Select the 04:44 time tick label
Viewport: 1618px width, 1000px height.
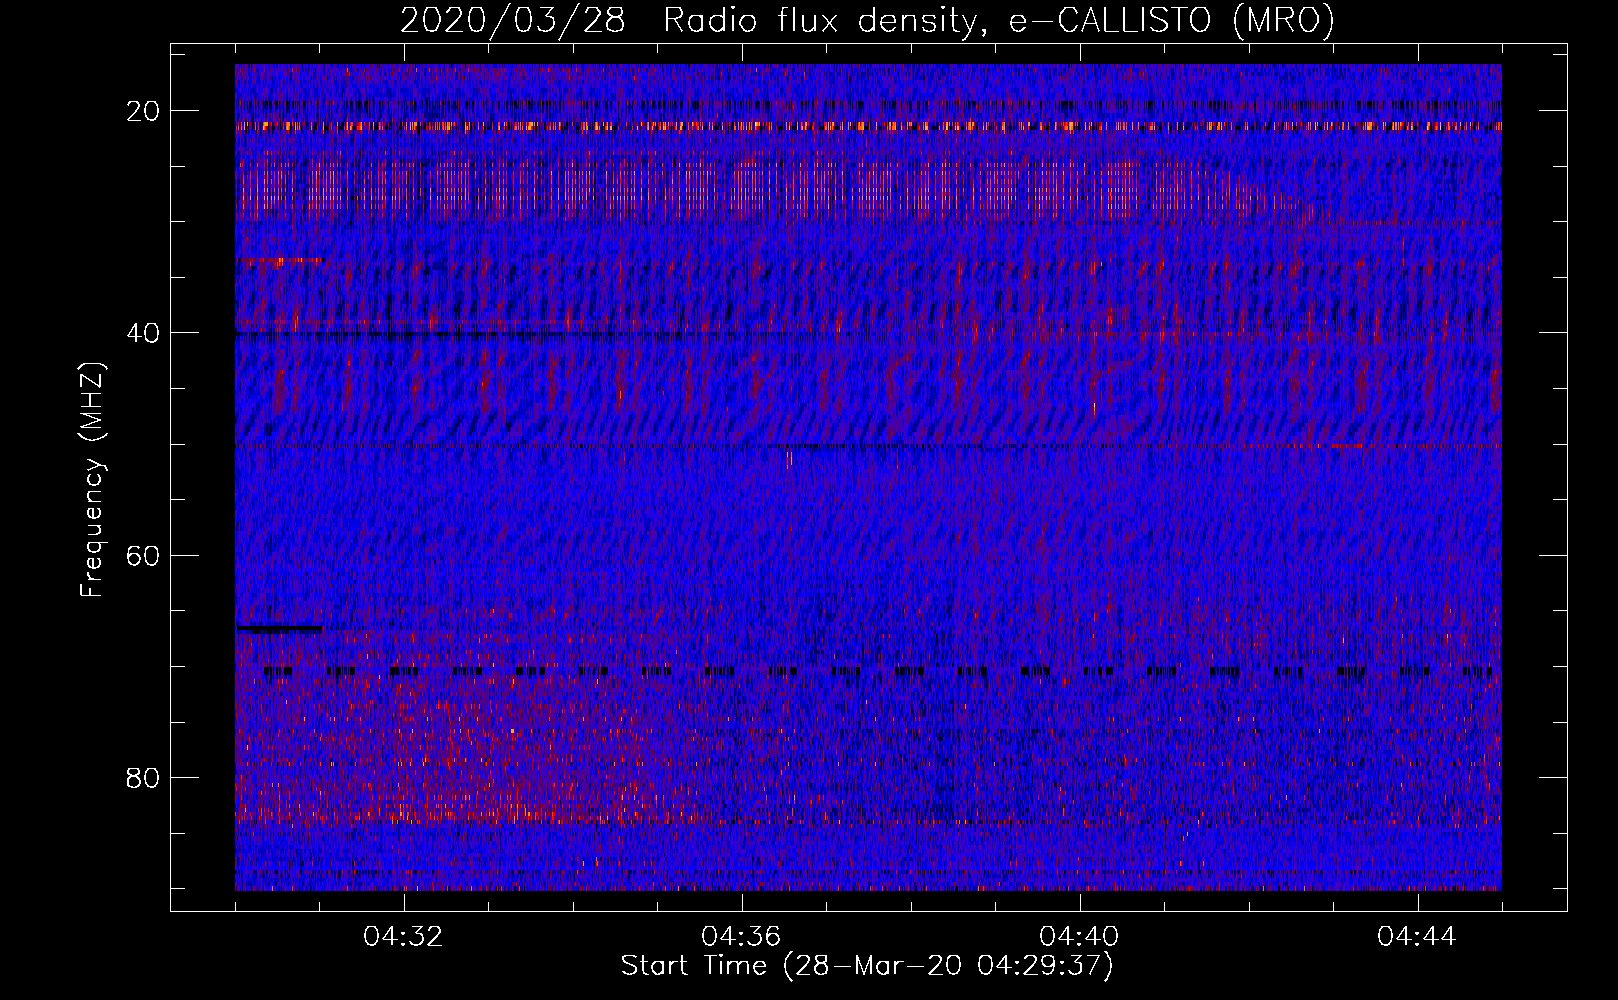(1418, 937)
